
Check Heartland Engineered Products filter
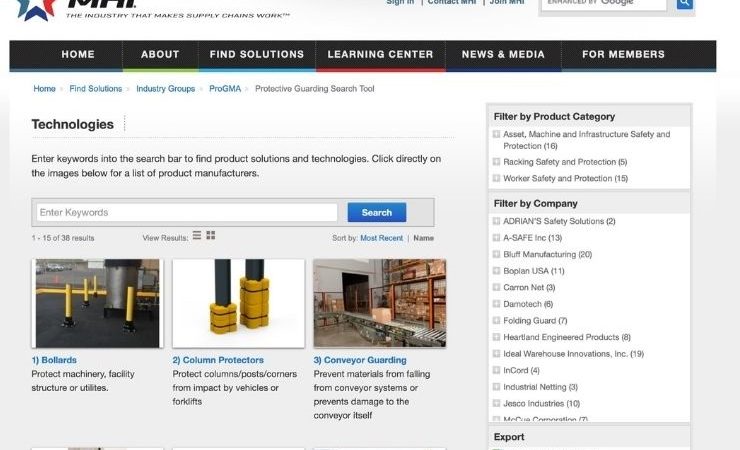point(496,337)
